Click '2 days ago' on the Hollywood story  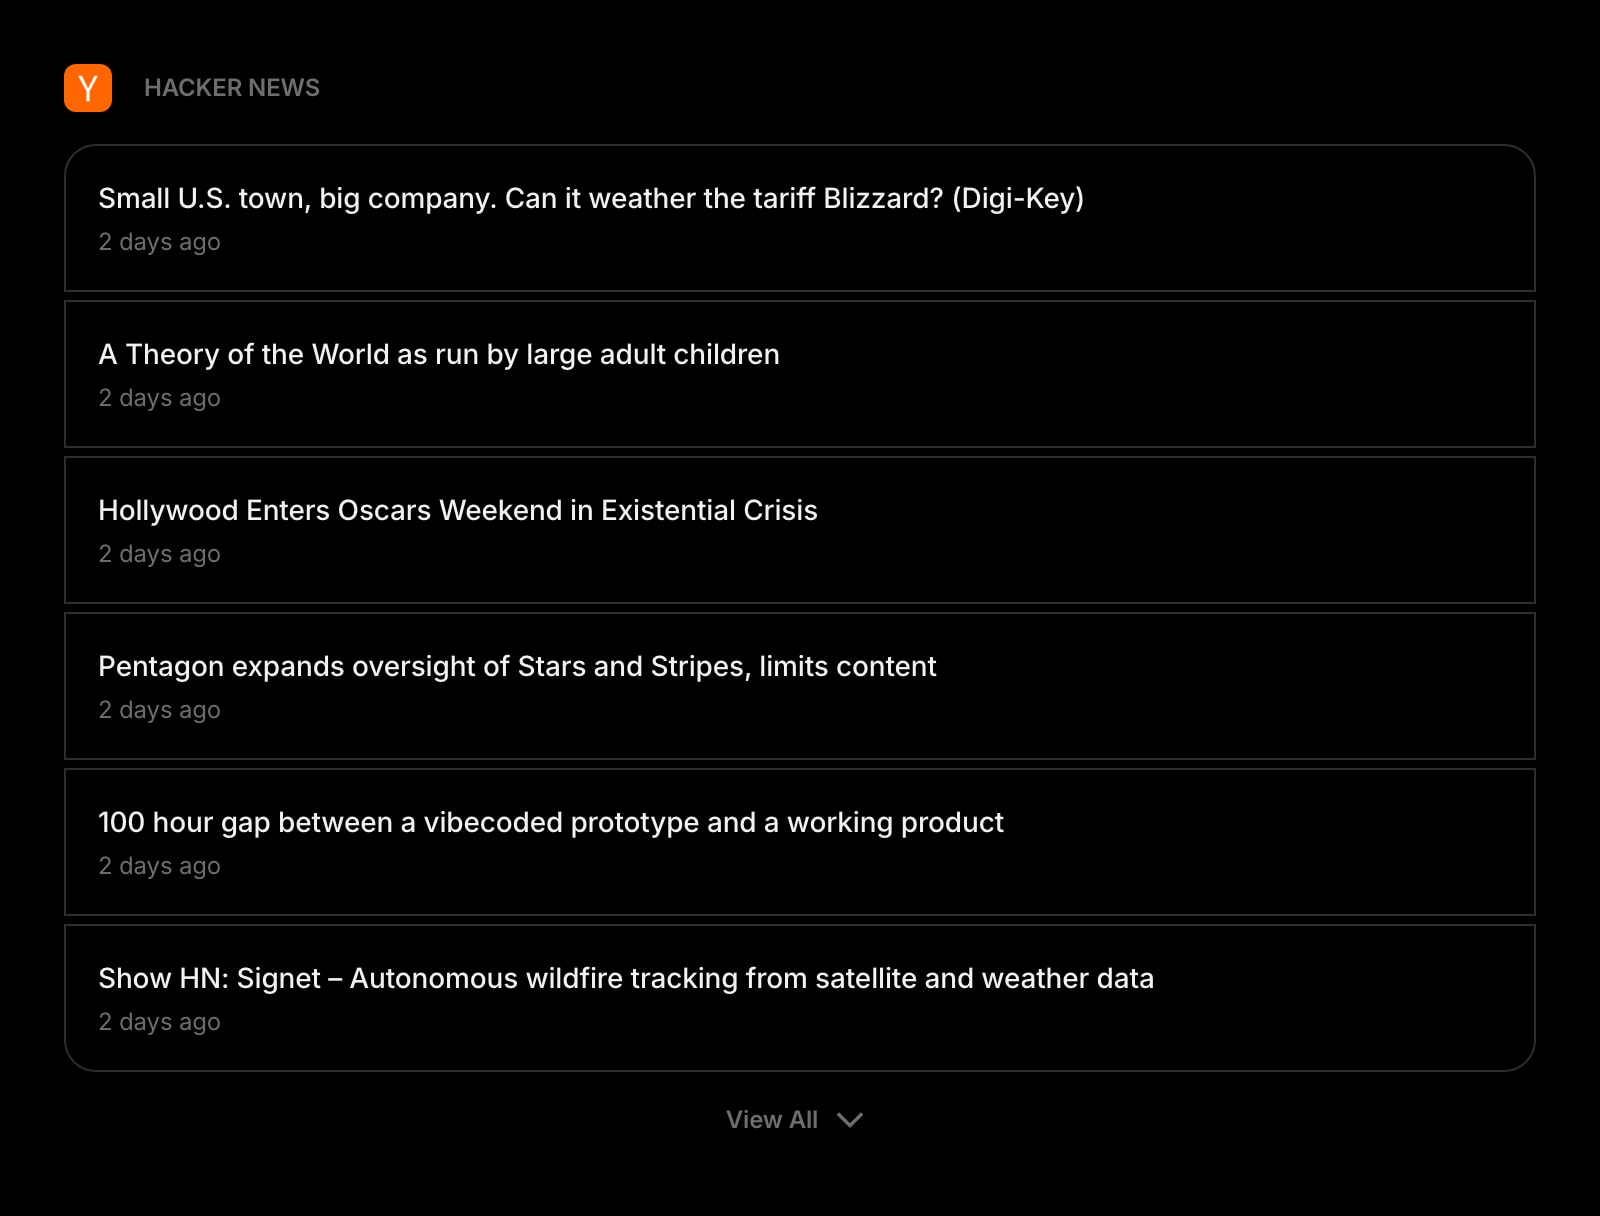pos(159,553)
